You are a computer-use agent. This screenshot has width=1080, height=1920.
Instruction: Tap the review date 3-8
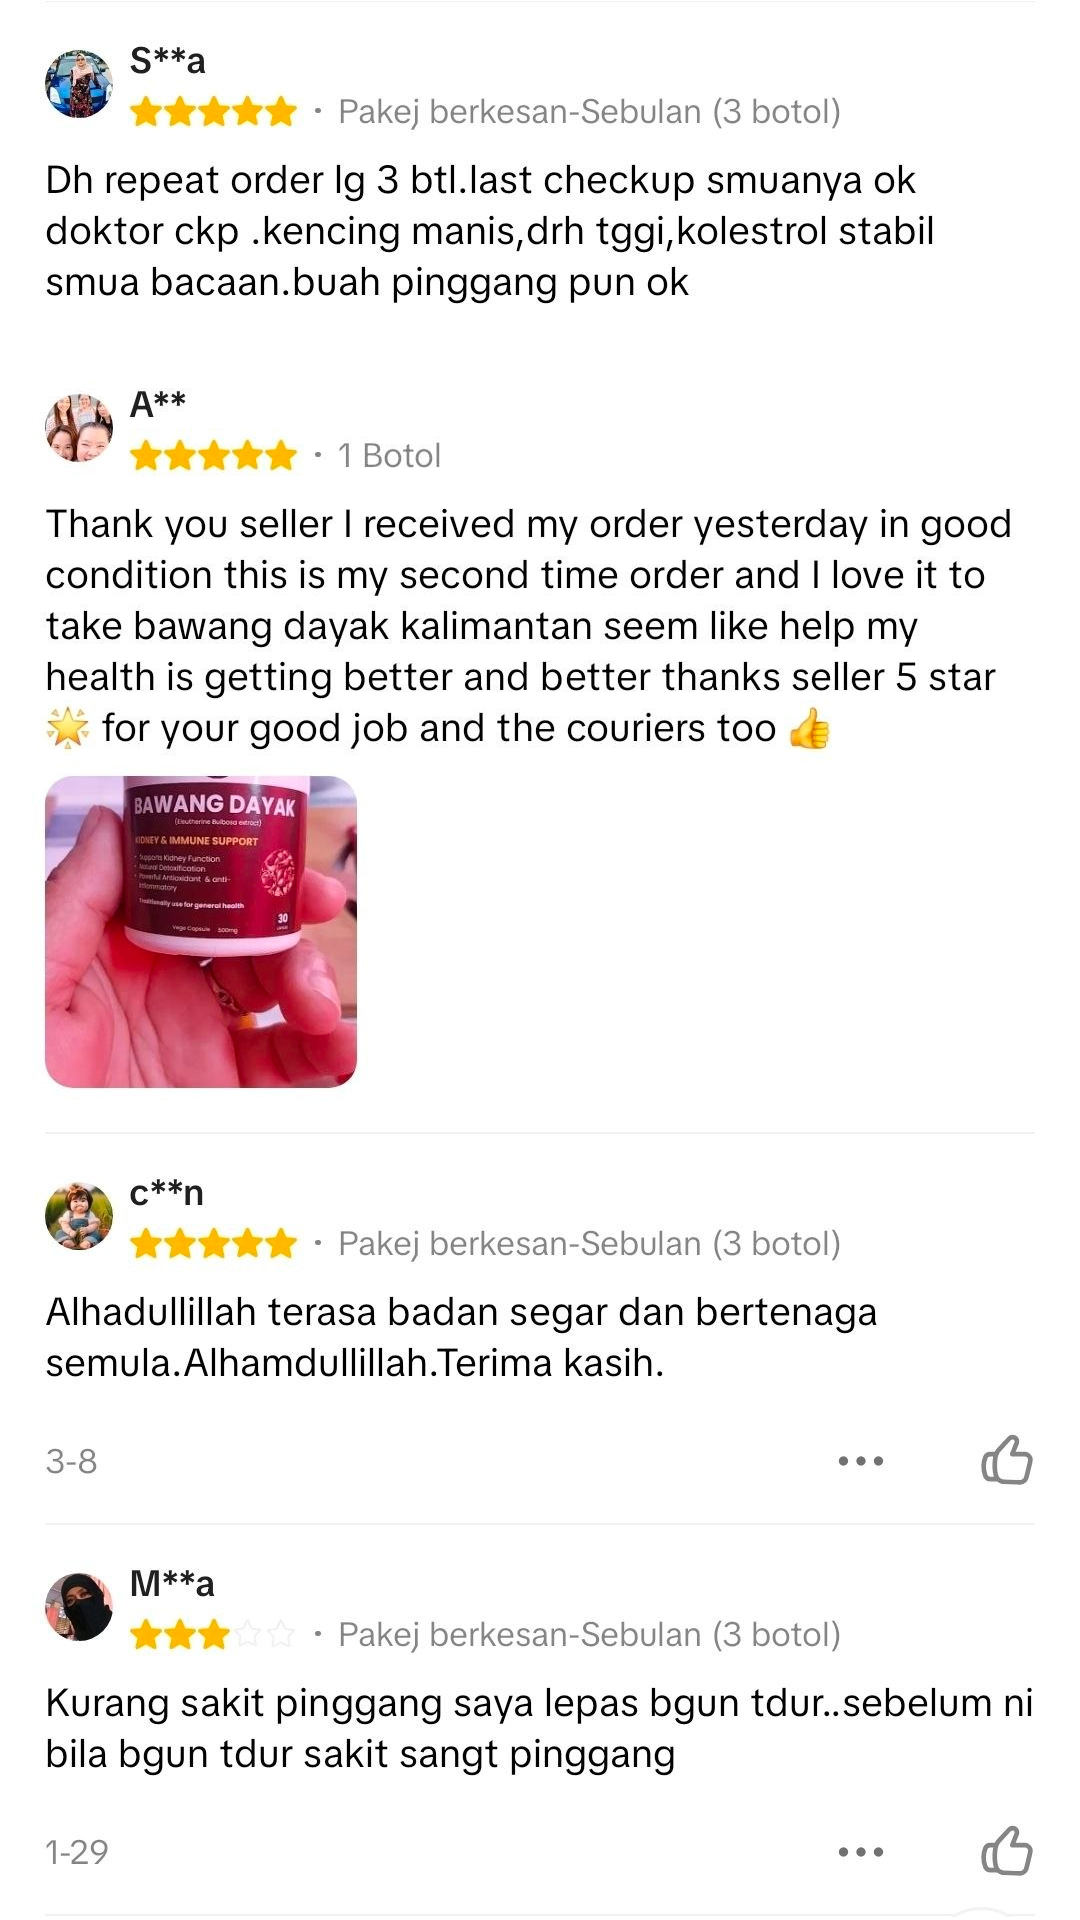(x=72, y=1461)
